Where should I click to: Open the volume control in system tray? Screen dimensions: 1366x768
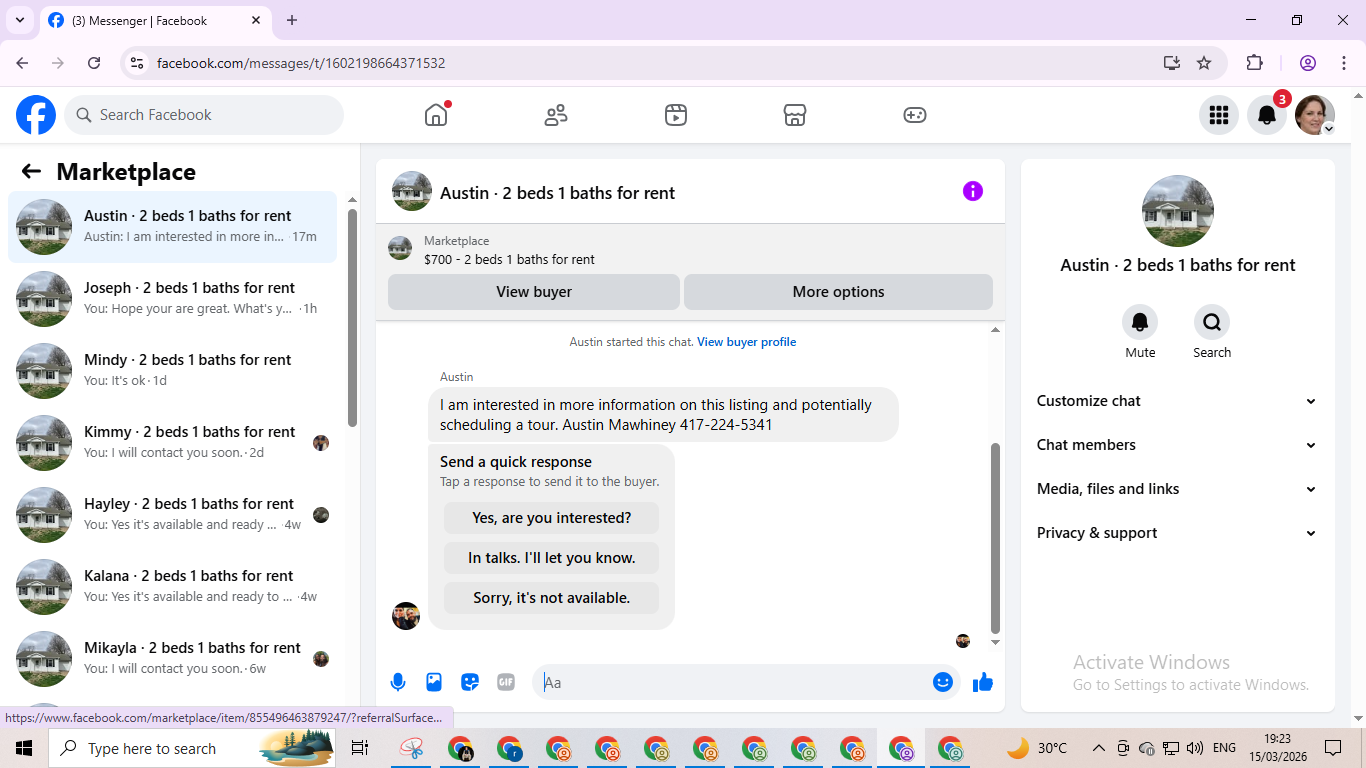(1195, 748)
